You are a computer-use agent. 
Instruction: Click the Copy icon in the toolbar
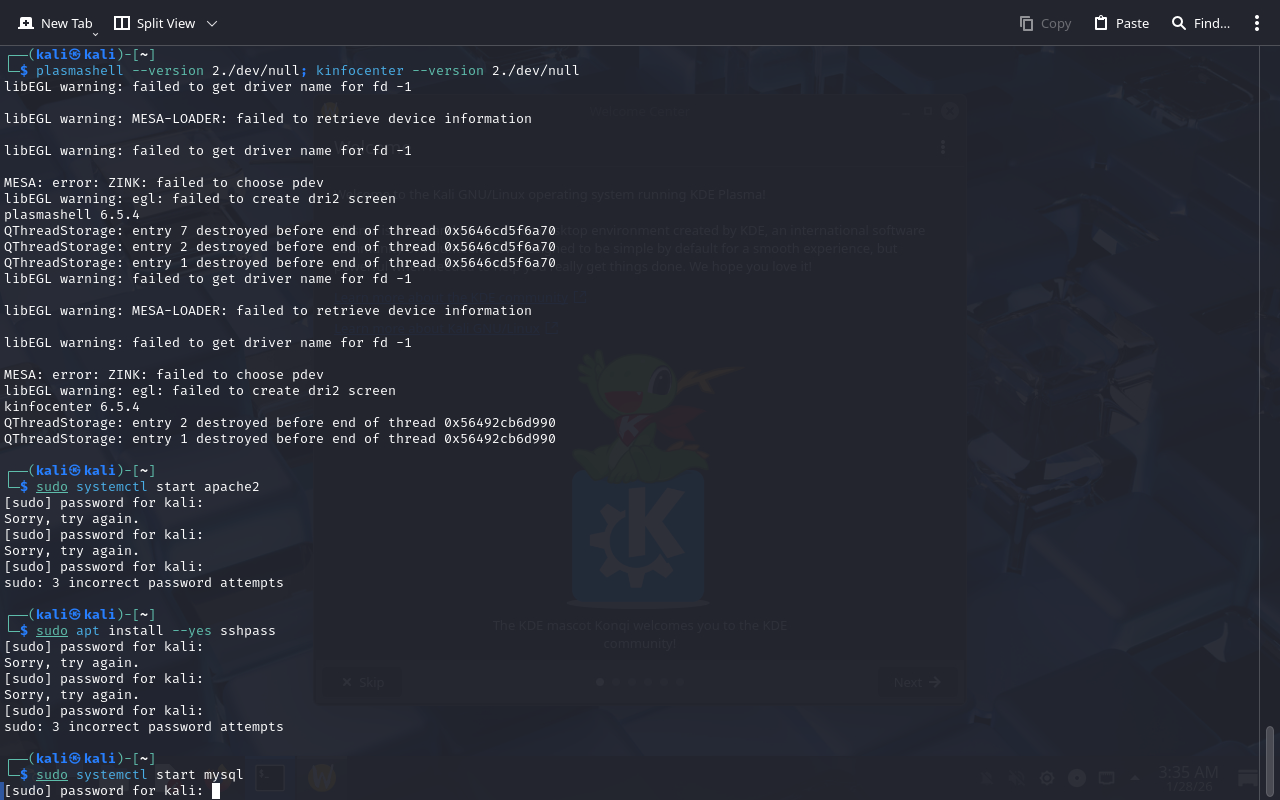tap(1026, 23)
